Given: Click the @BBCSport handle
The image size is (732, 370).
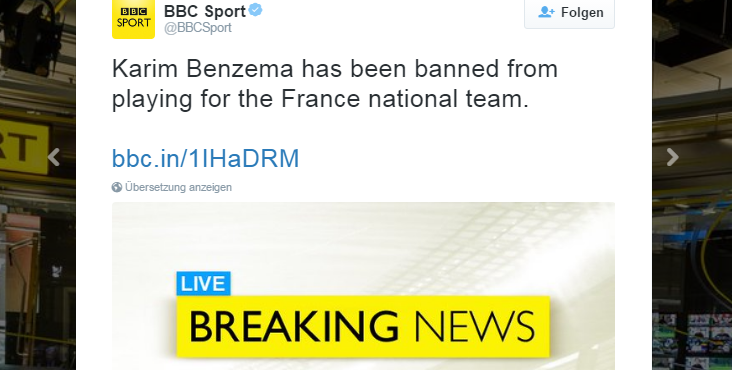Looking at the screenshot, I should tap(197, 28).
